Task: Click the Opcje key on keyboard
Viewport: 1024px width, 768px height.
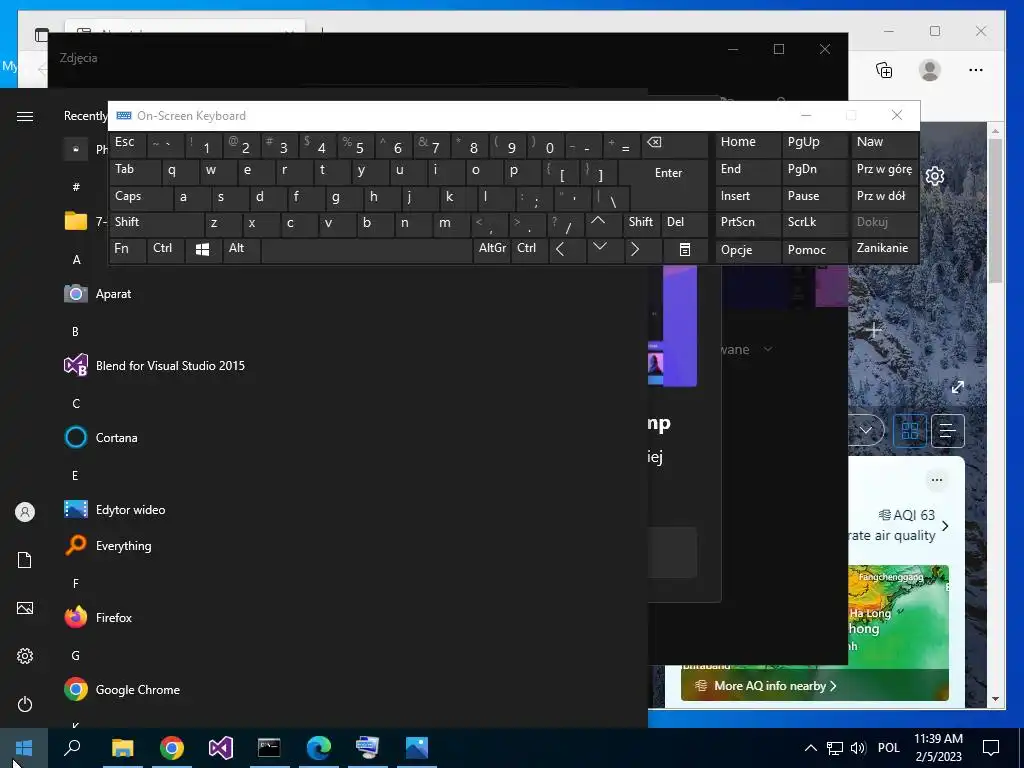Action: tap(747, 251)
